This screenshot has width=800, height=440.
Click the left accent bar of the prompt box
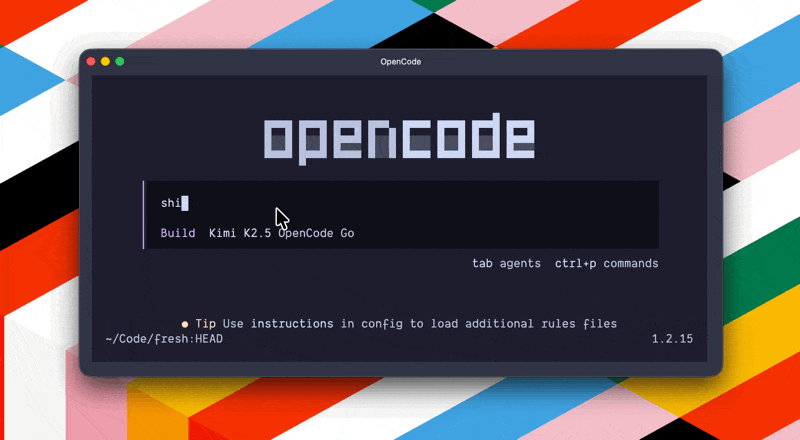pos(145,214)
